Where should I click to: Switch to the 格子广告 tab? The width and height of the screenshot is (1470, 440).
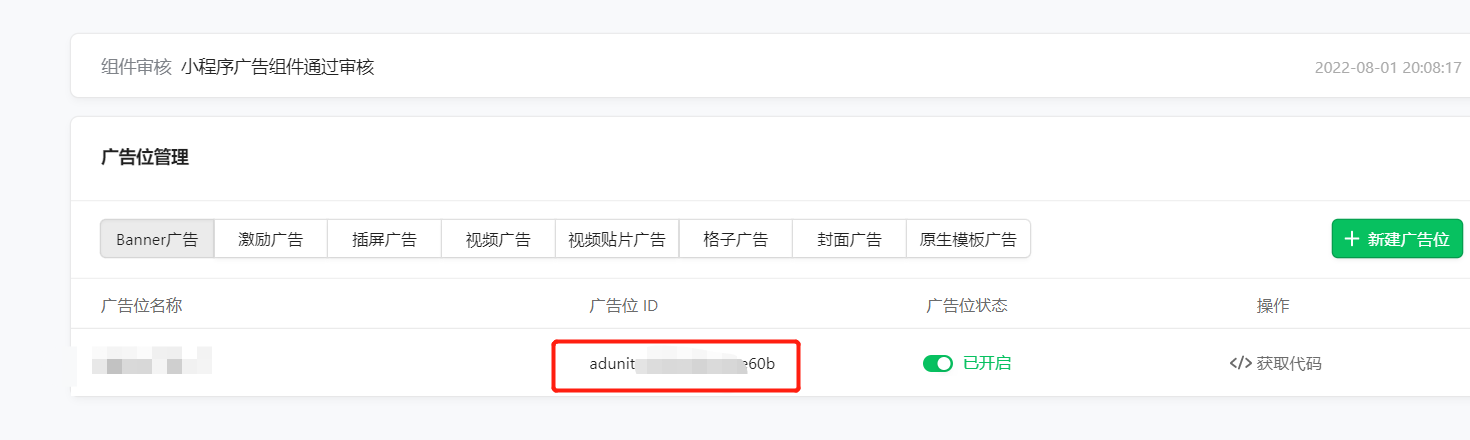(735, 240)
